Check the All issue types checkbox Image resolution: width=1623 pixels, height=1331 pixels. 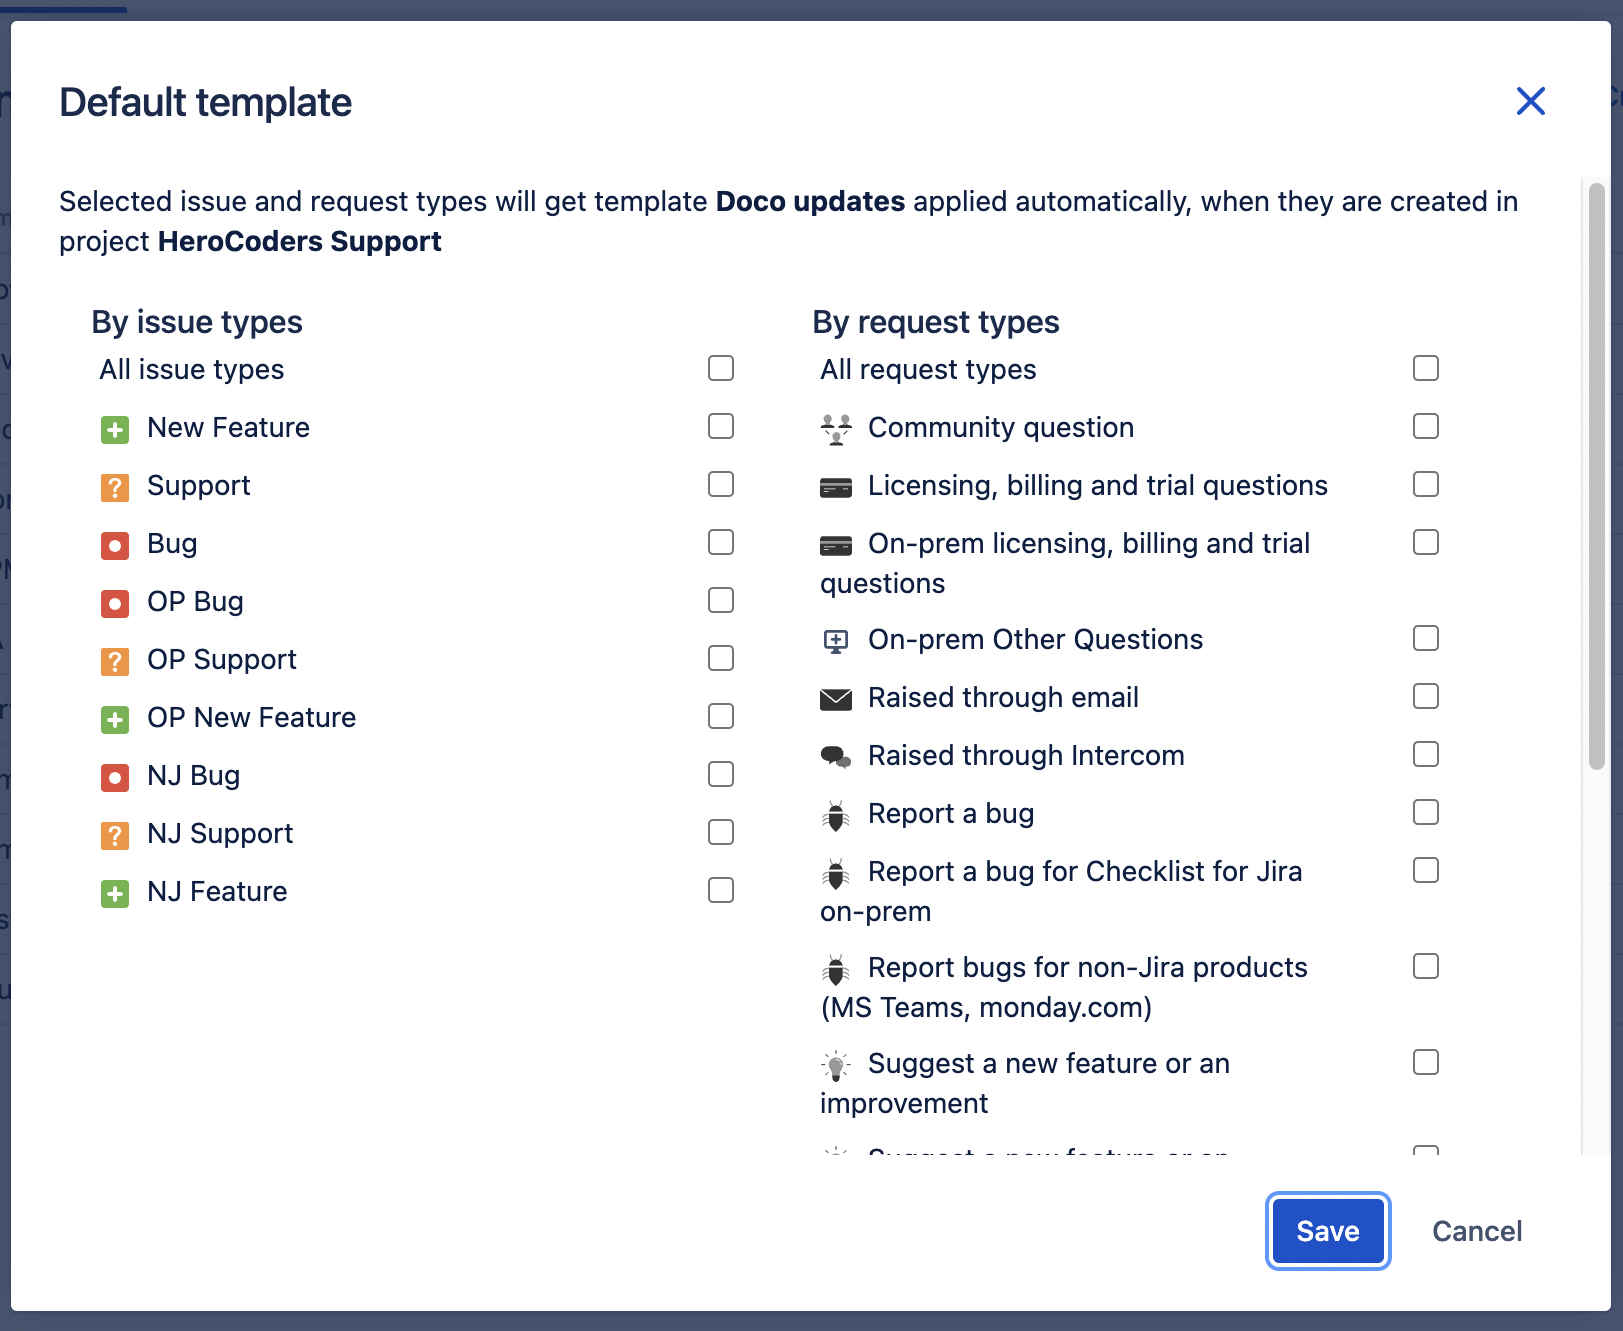pyautogui.click(x=720, y=368)
